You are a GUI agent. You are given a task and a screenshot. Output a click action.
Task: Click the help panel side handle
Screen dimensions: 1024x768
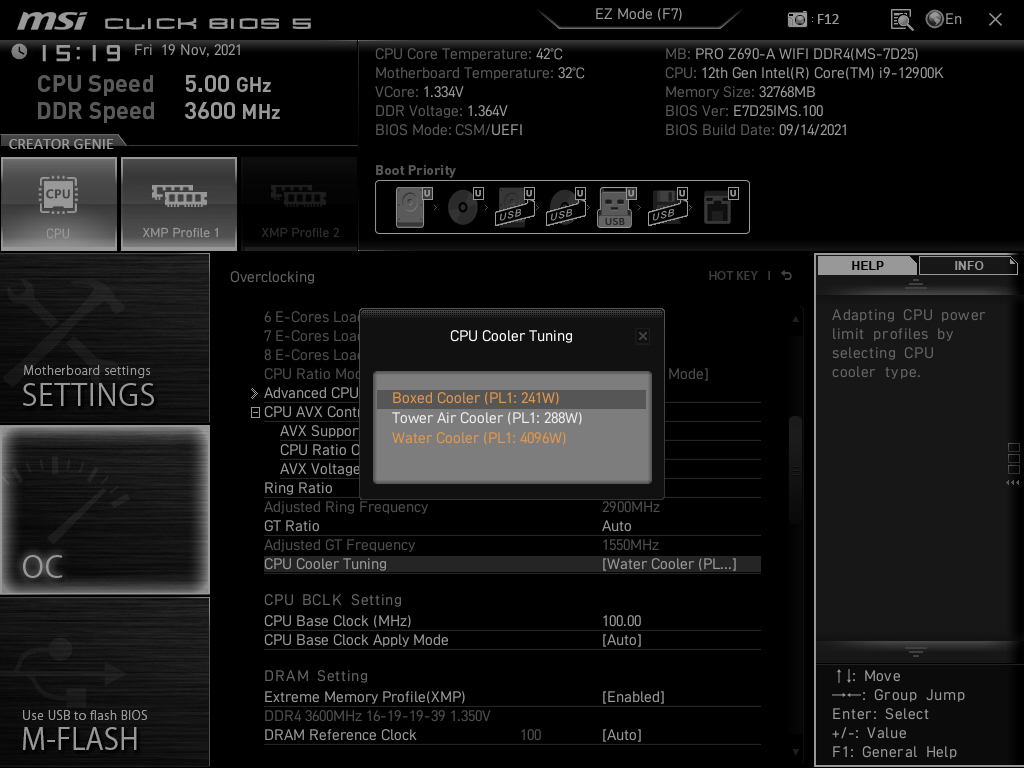click(1013, 464)
